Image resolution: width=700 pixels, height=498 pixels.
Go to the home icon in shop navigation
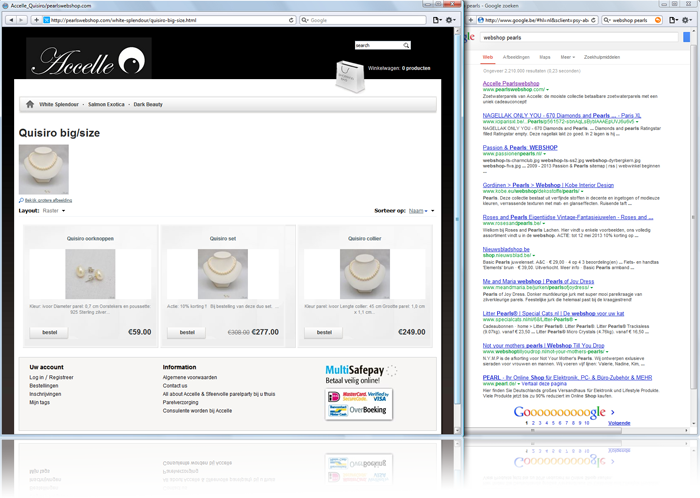point(30,104)
